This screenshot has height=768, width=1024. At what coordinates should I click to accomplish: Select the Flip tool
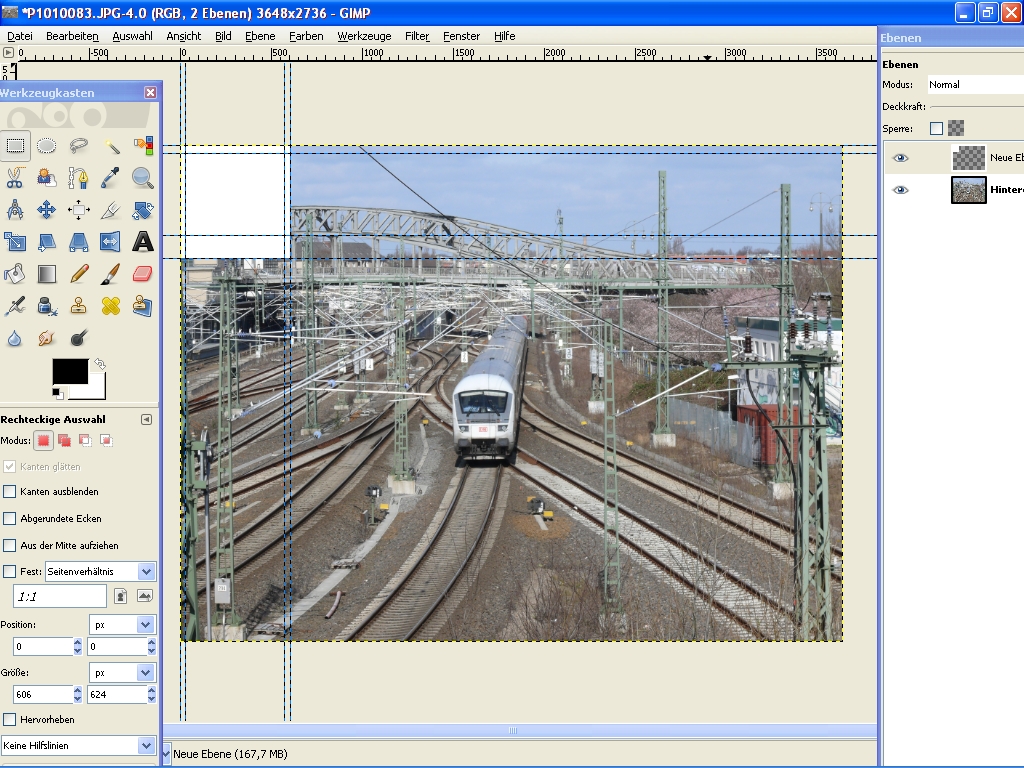(x=111, y=242)
